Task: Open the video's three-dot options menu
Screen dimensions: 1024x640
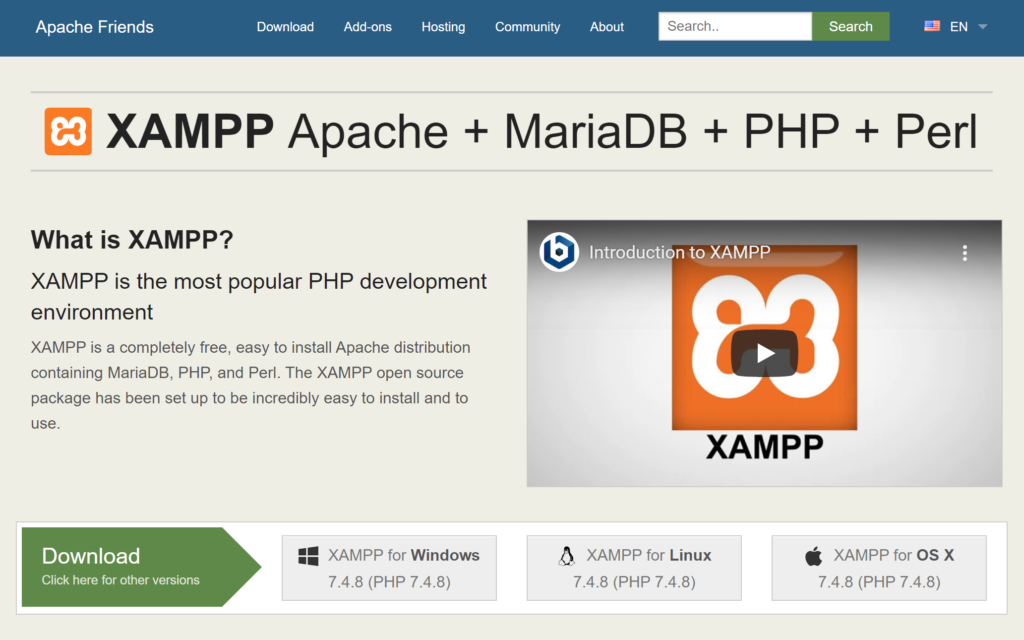Action: (965, 253)
